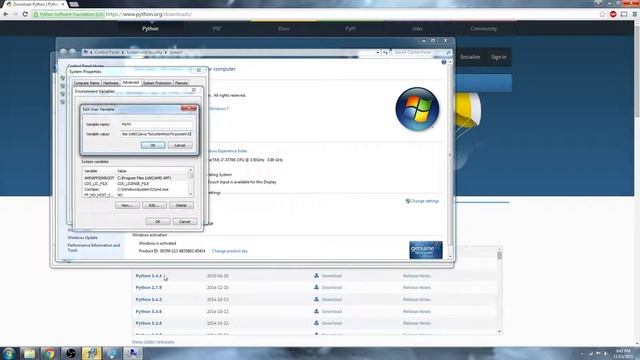Viewport: 640px width, 360px height.
Task: Open Performance Information and Tools link
Action: 94,248
